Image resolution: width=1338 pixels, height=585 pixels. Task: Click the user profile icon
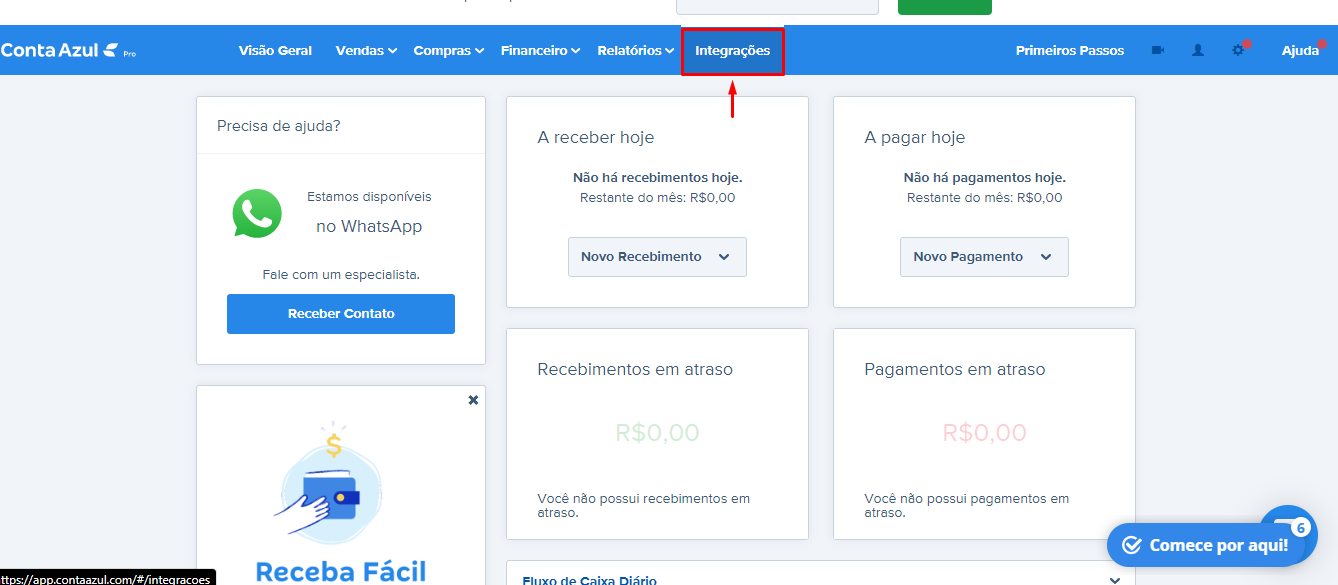pos(1197,49)
